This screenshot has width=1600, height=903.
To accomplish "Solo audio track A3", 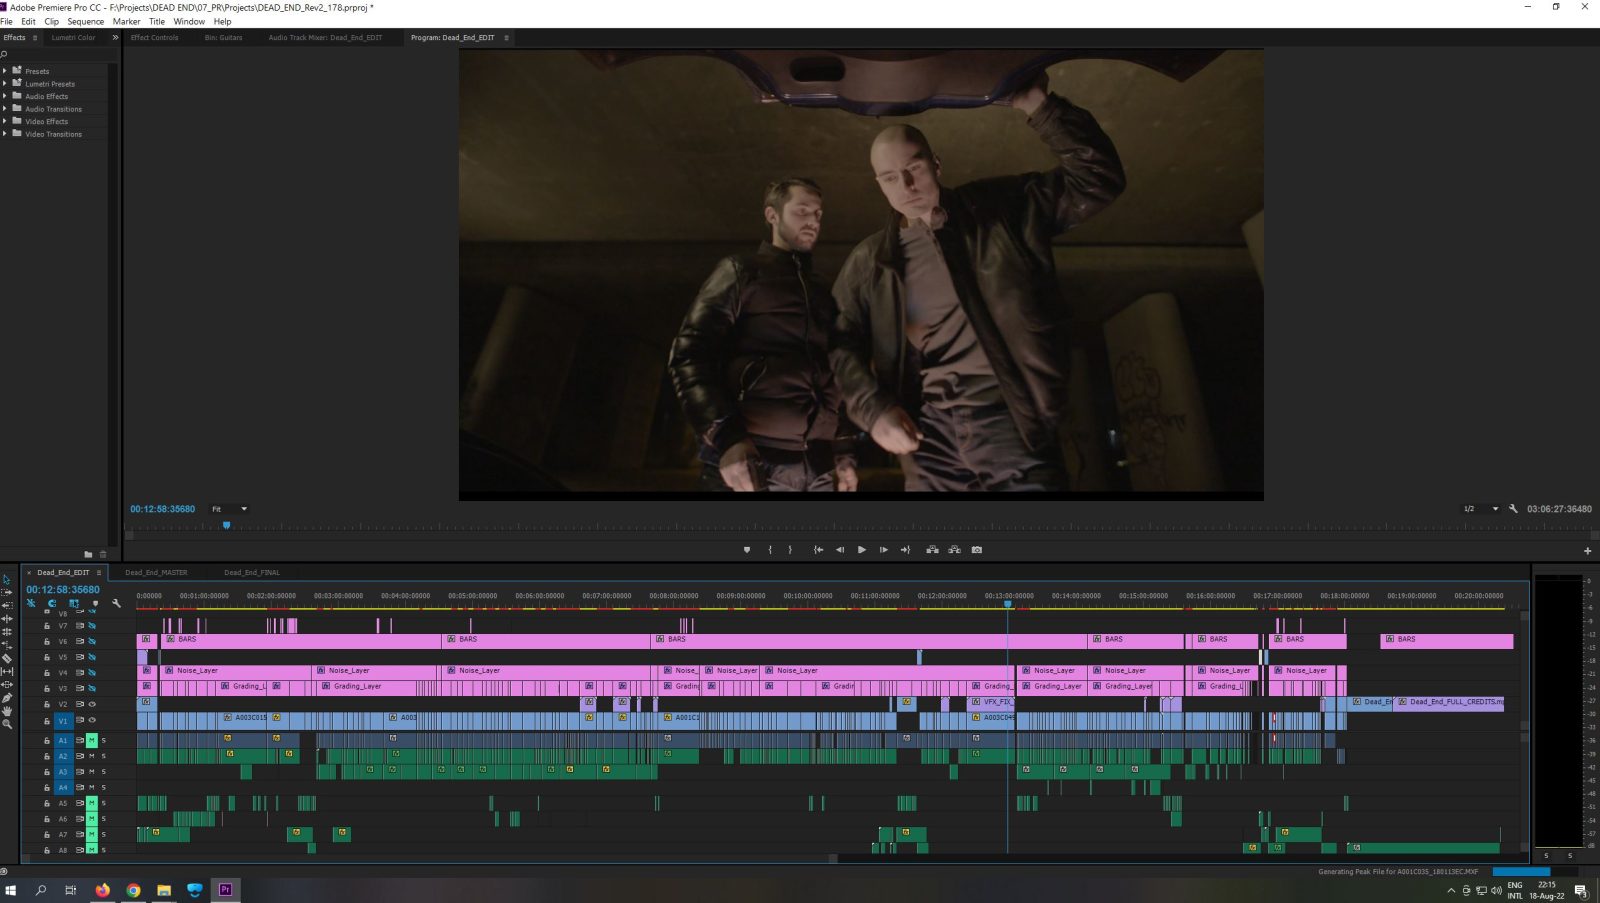I will tap(103, 772).
